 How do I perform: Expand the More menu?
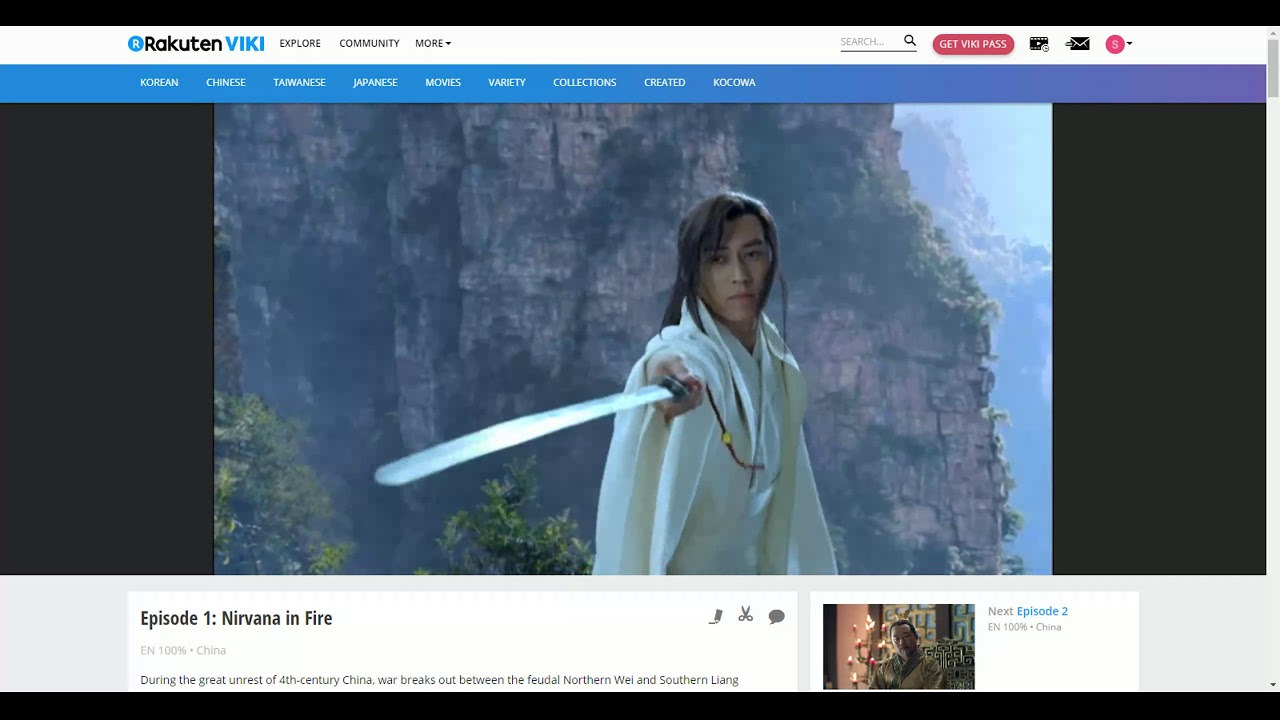(433, 43)
